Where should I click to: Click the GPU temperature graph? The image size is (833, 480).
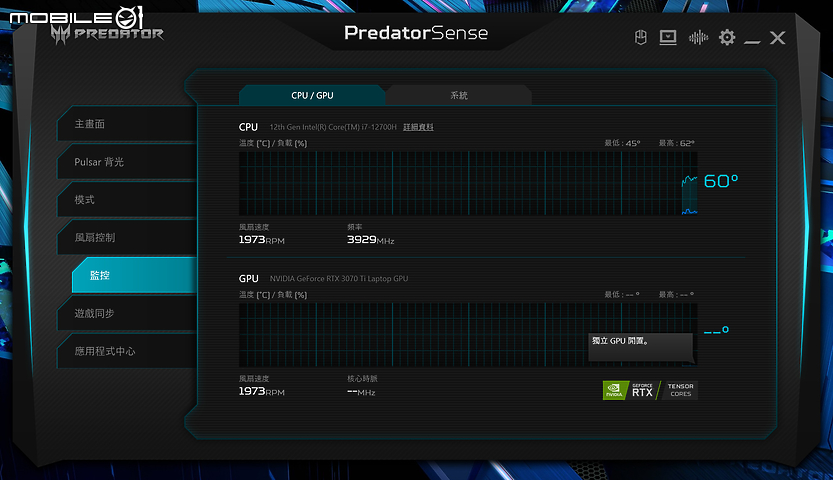tap(468, 335)
